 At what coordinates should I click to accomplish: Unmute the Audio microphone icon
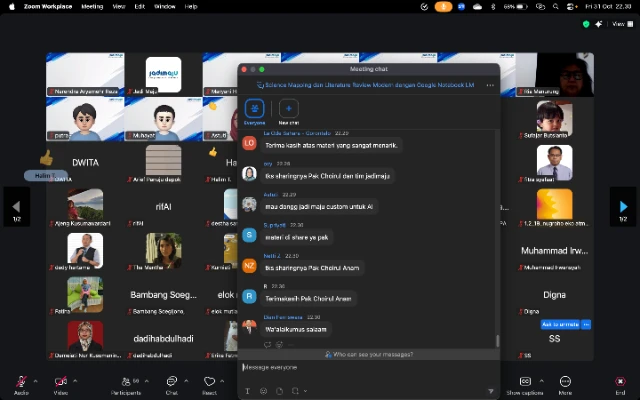click(21, 382)
